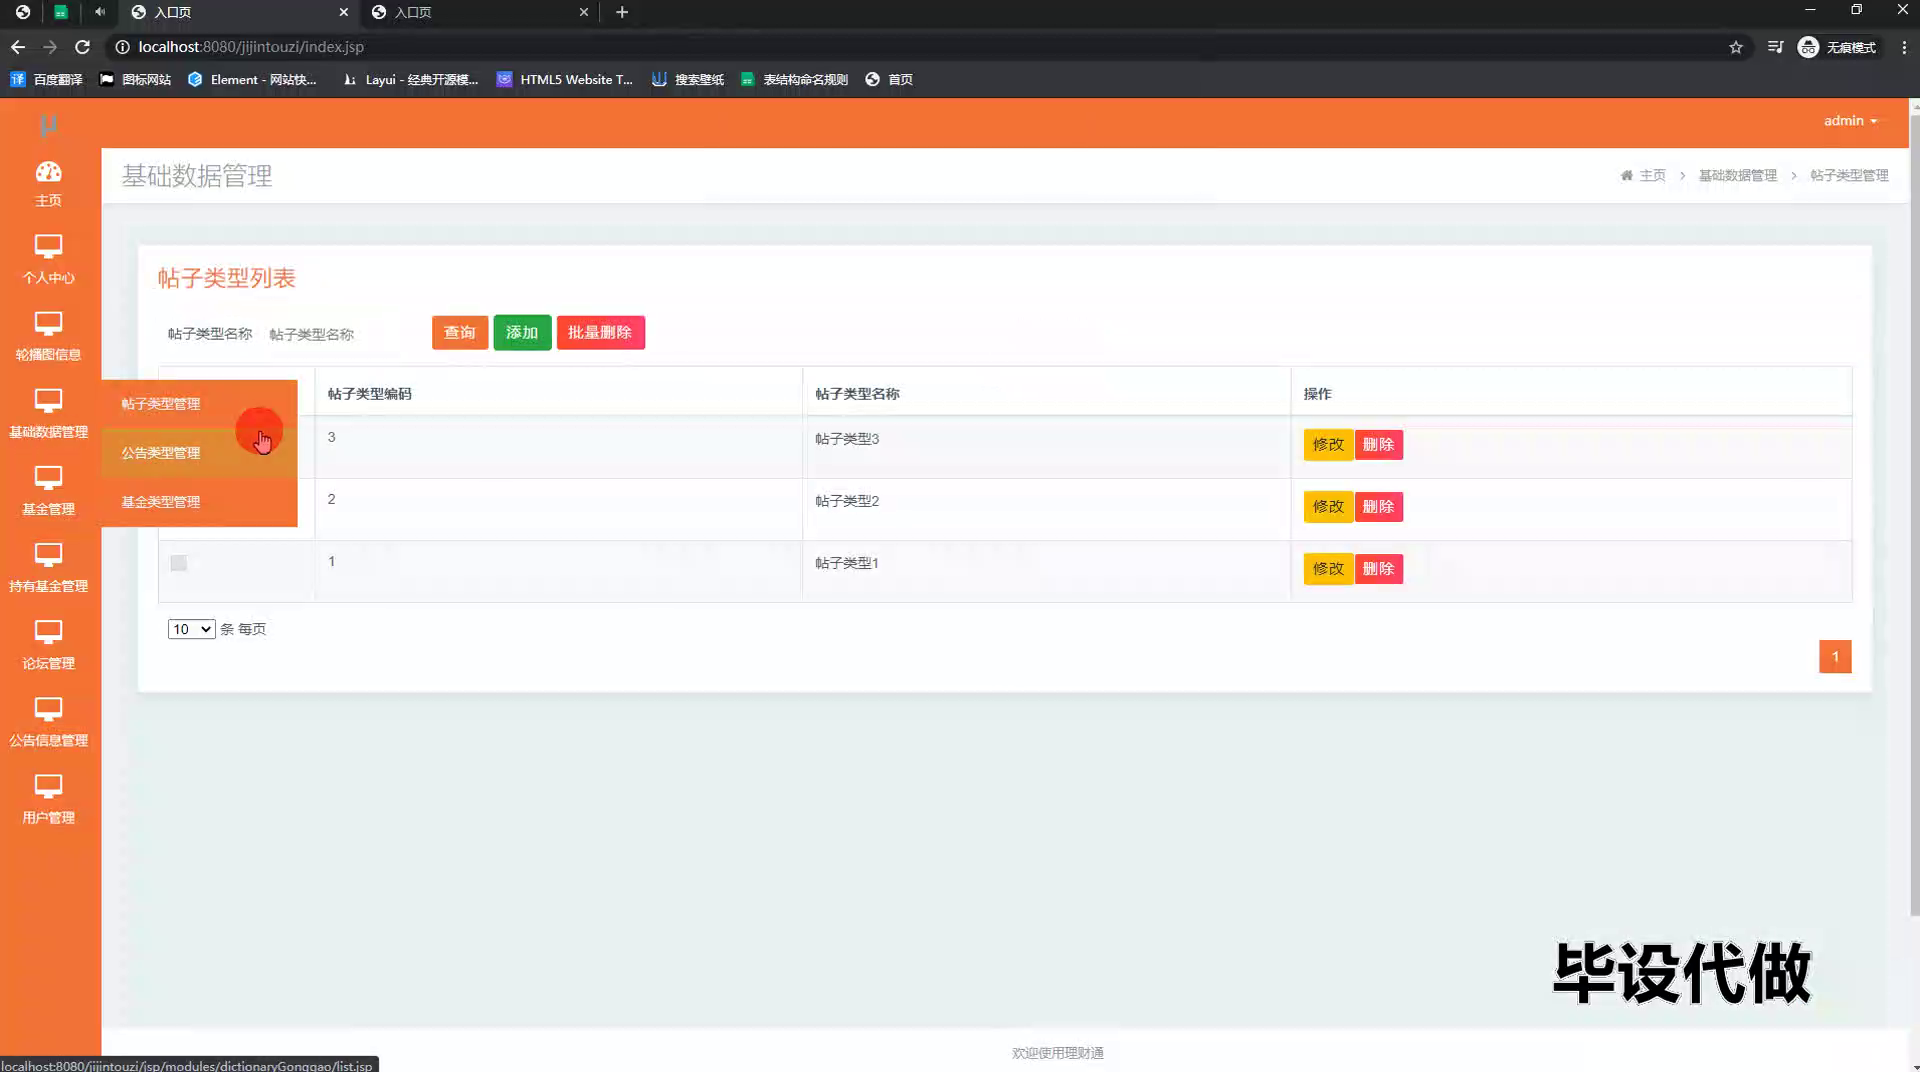Viewport: 1920px width, 1072px height.
Task: Focus the 帖子类型名称 search input
Action: click(x=340, y=334)
